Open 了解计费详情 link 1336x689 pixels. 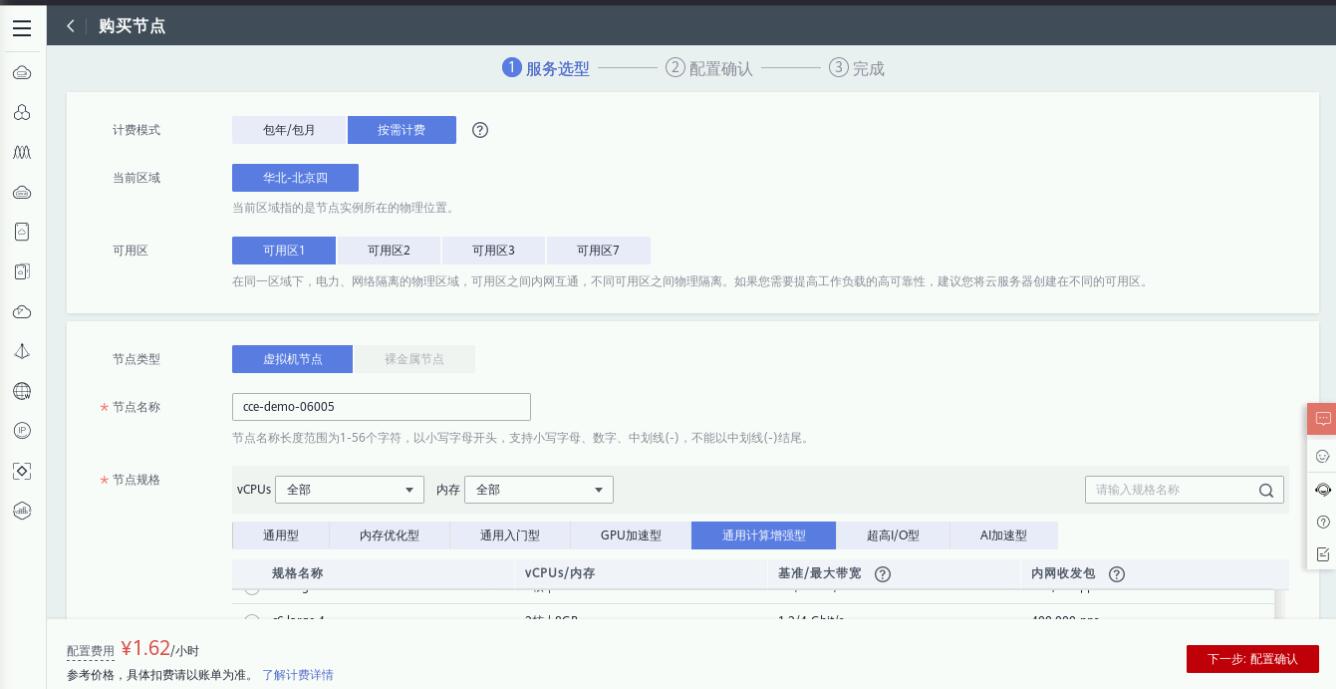pyautogui.click(x=298, y=675)
